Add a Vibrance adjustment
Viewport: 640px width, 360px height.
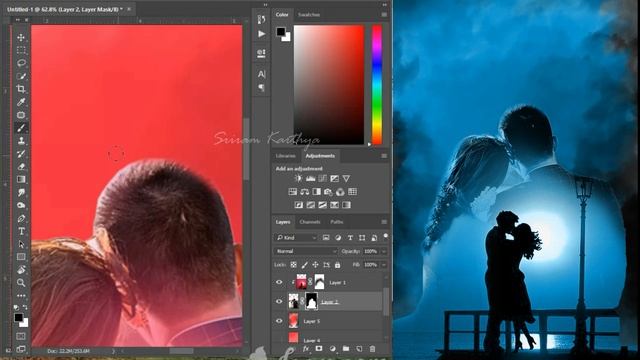[x=346, y=178]
